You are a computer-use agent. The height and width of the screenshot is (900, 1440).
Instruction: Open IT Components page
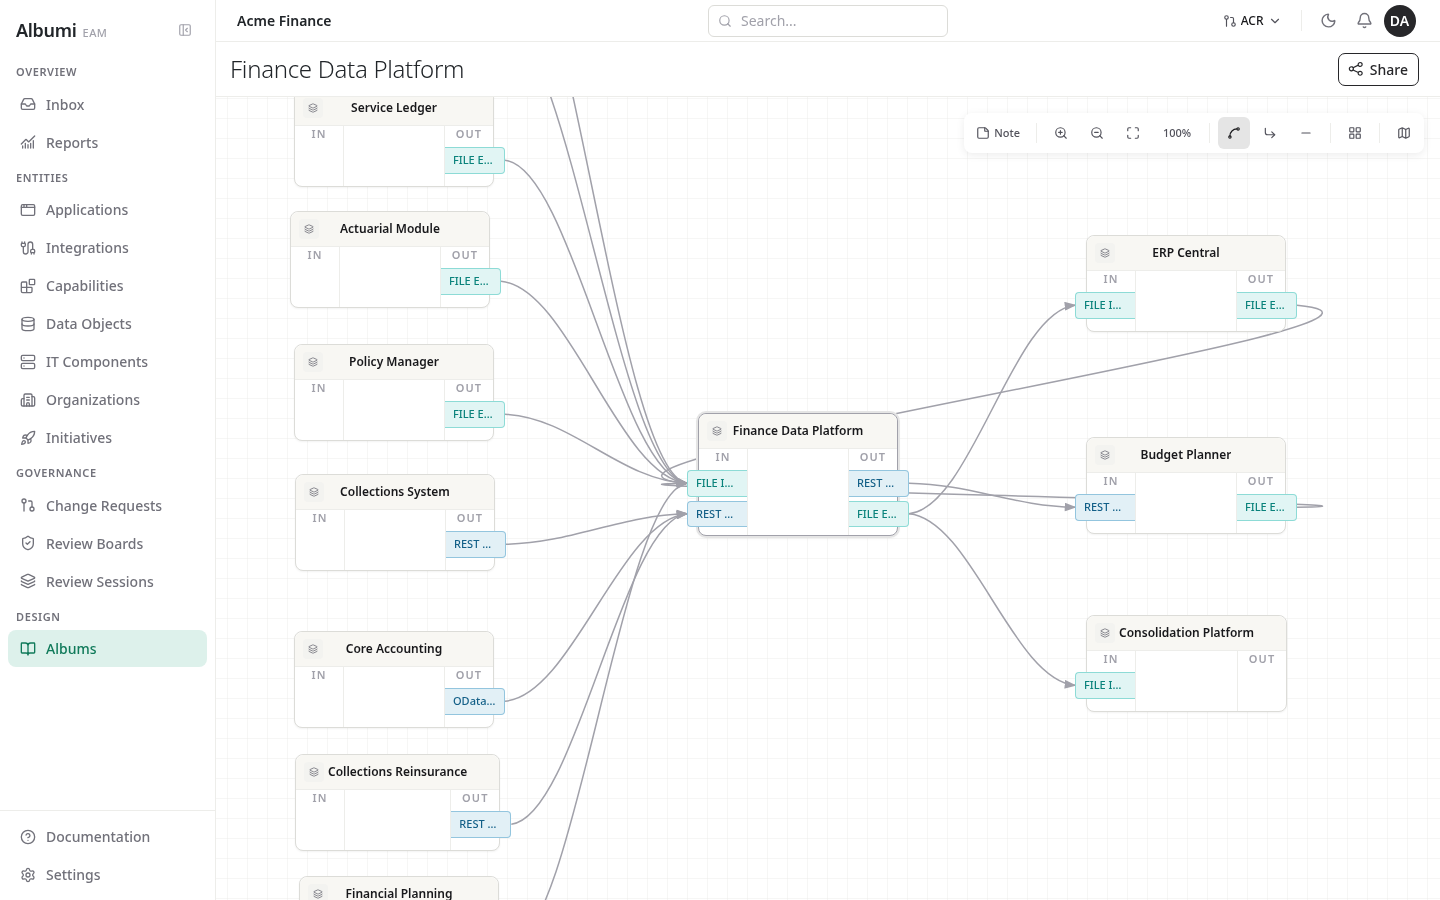pyautogui.click(x=107, y=362)
